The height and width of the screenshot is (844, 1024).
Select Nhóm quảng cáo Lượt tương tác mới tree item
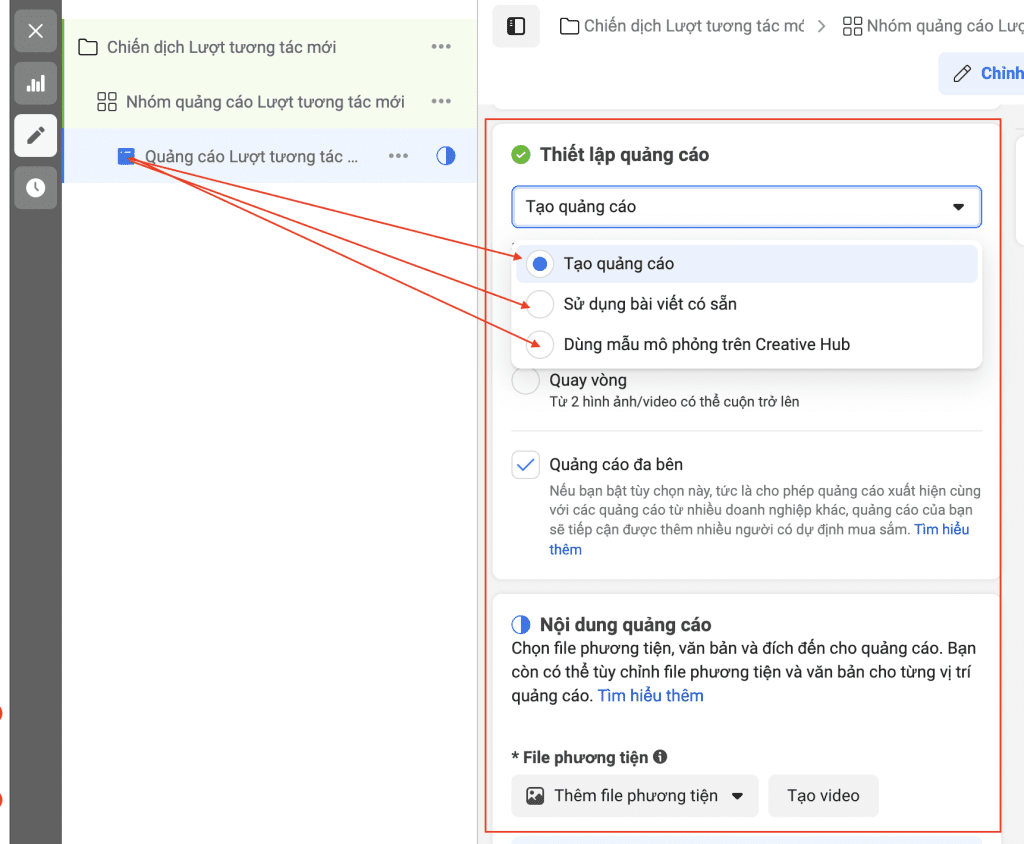[270, 101]
